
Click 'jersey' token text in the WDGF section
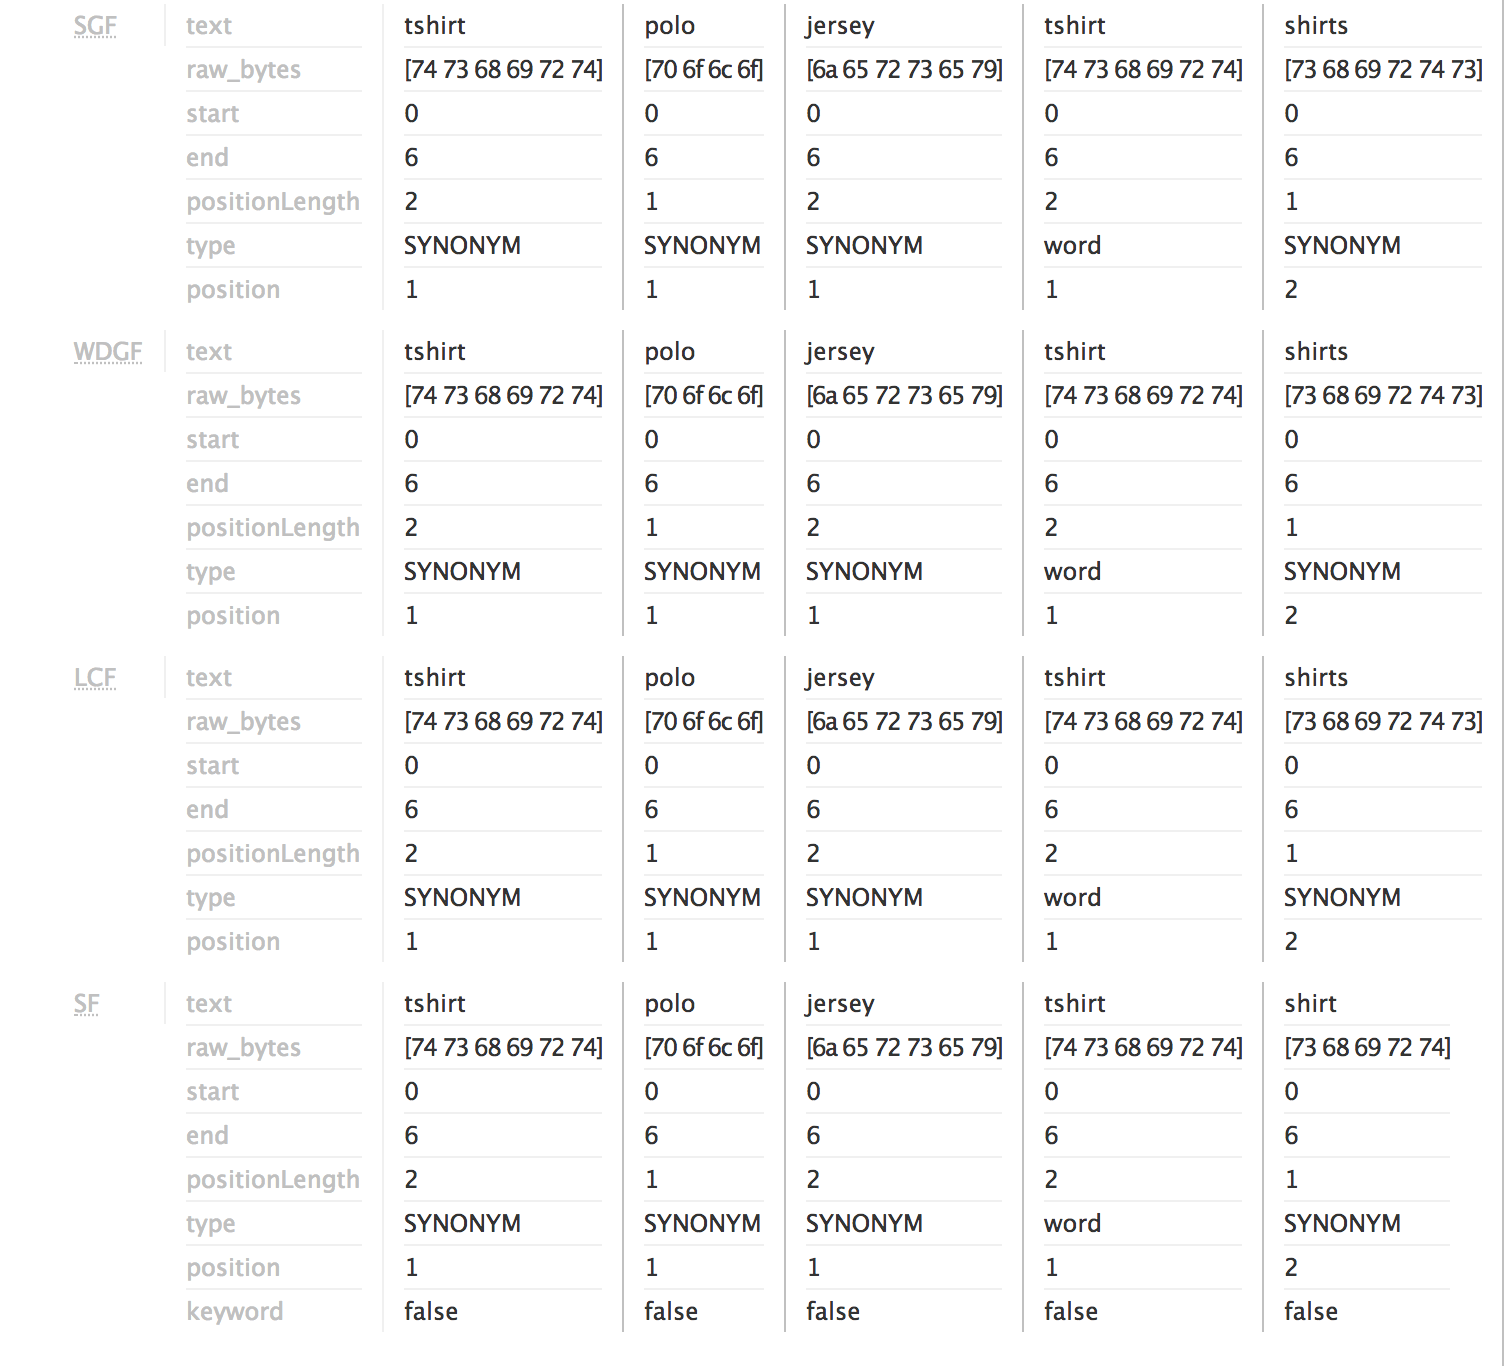(x=840, y=352)
